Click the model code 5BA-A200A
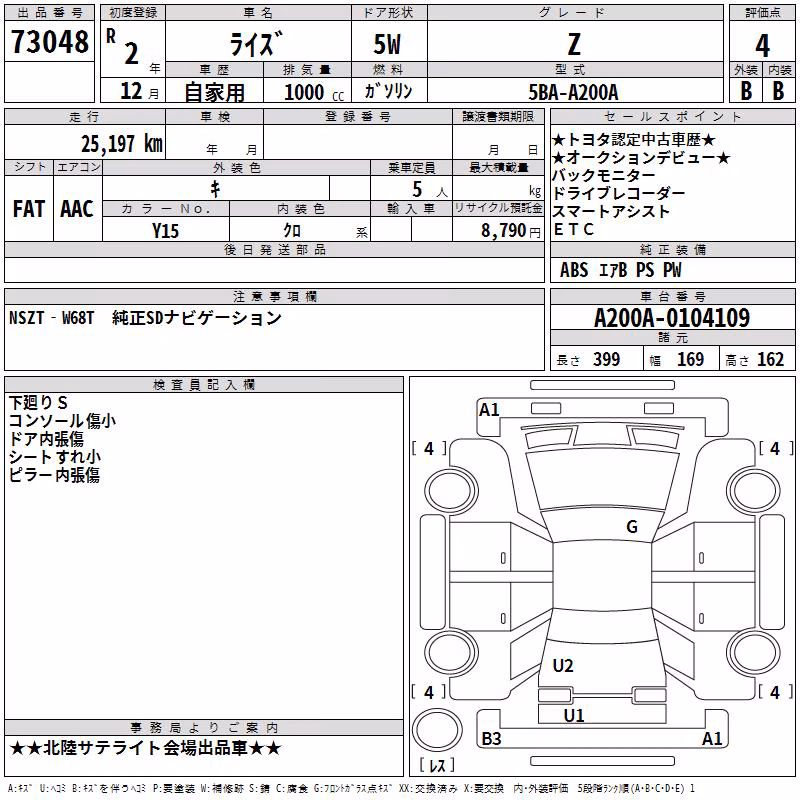 point(573,92)
